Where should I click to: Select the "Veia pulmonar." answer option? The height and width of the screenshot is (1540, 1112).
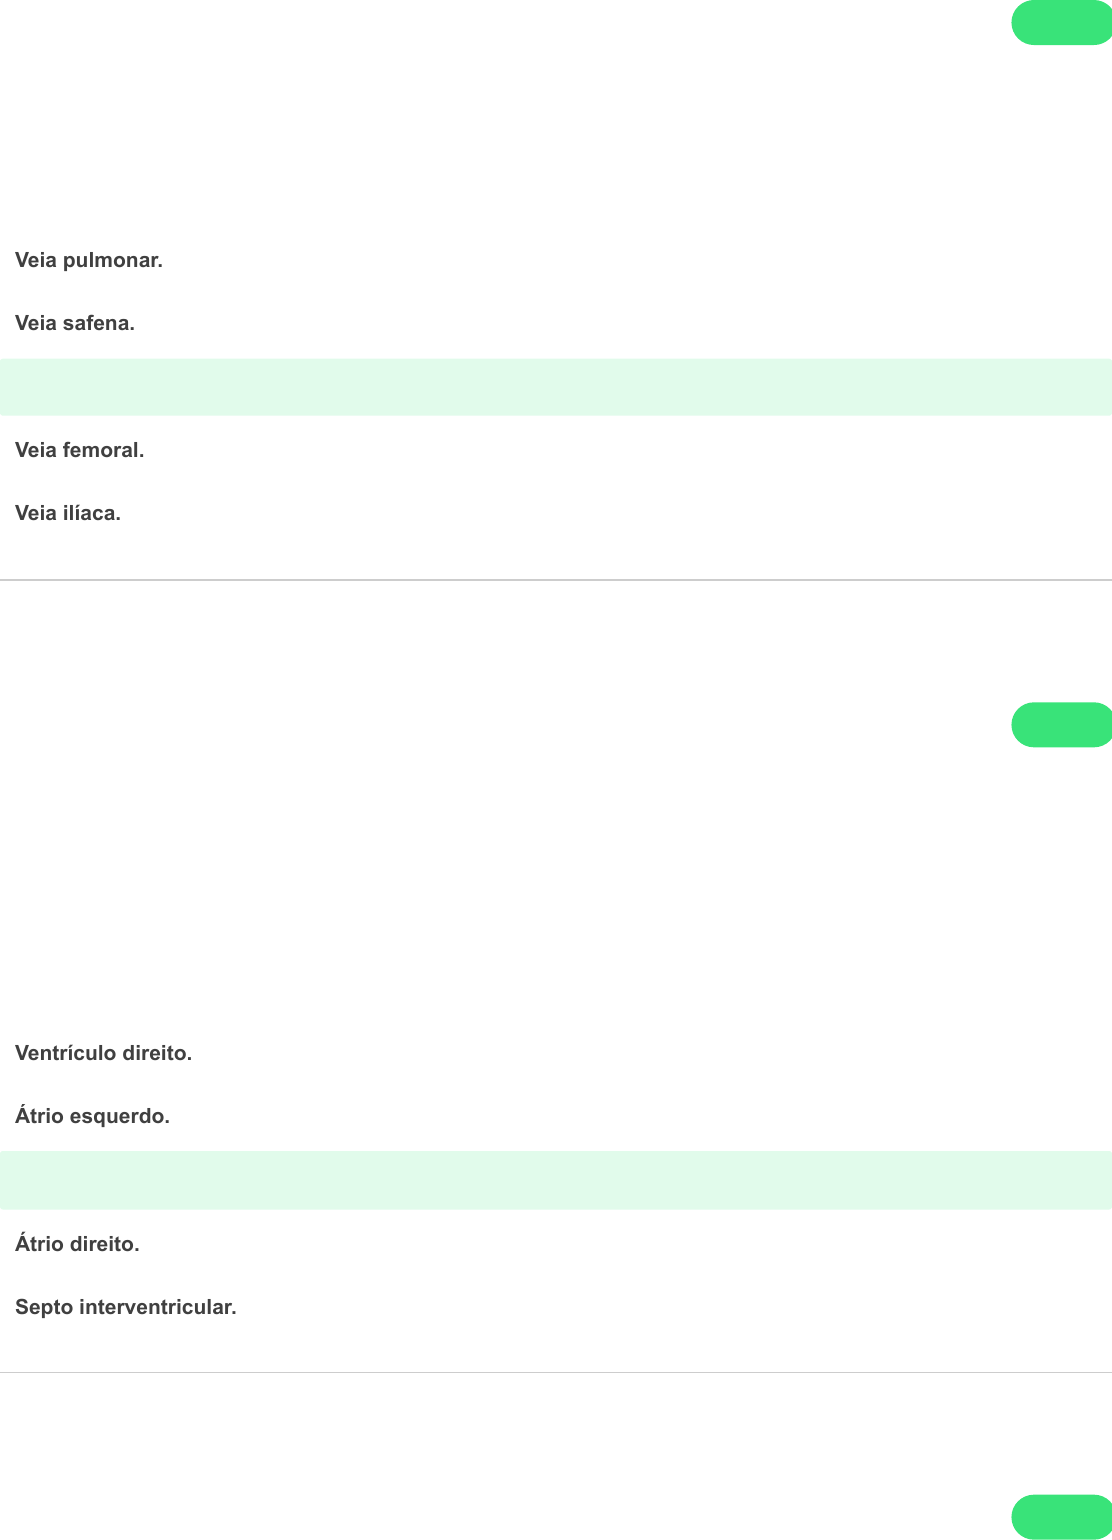tap(89, 261)
